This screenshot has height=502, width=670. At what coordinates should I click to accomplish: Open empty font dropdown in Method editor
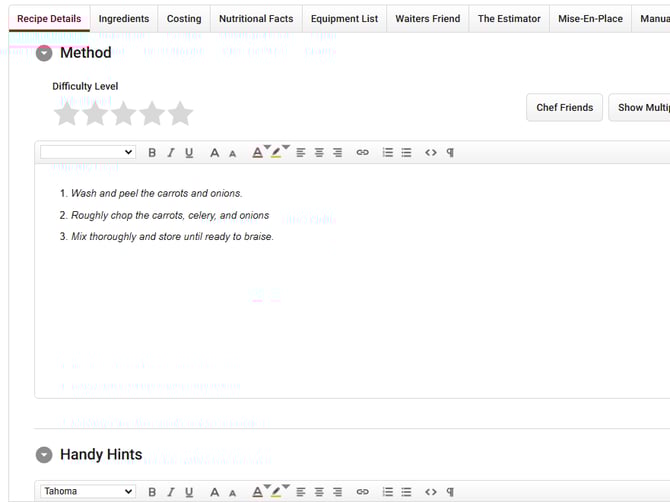[87, 153]
